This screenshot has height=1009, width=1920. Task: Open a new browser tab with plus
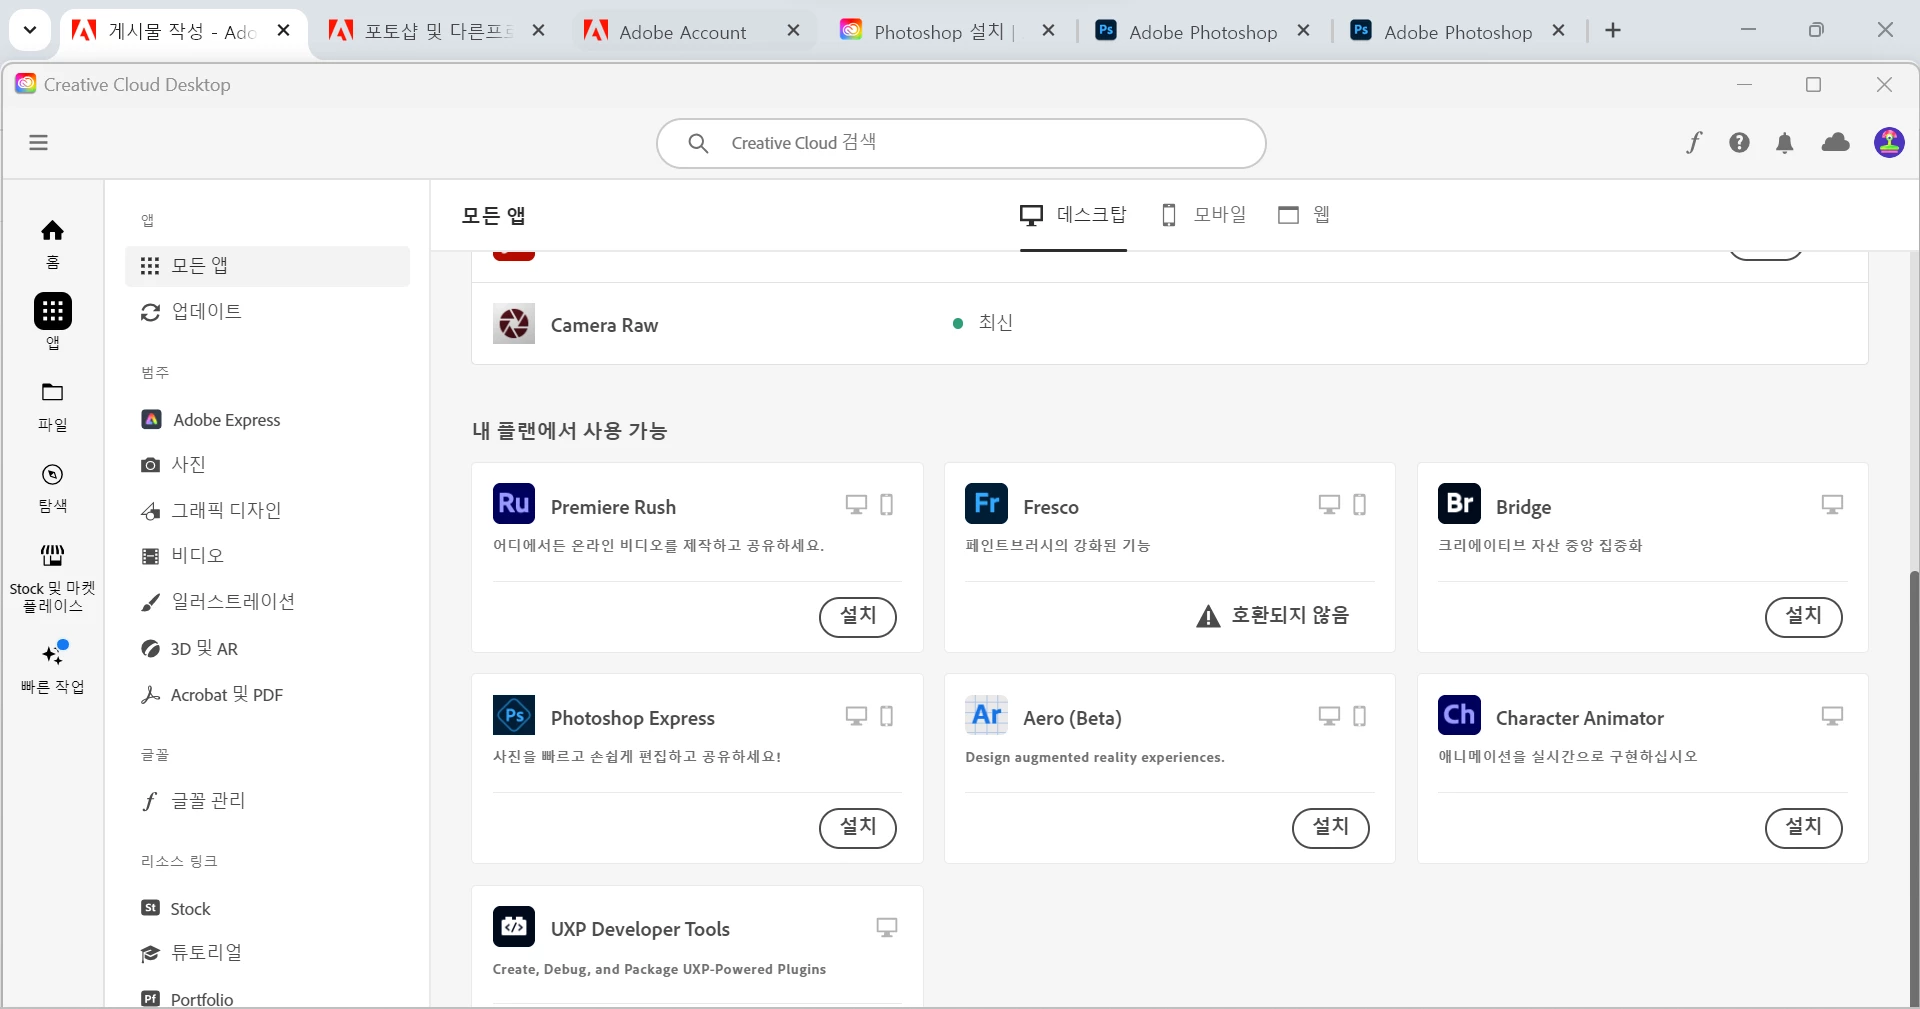(x=1613, y=31)
